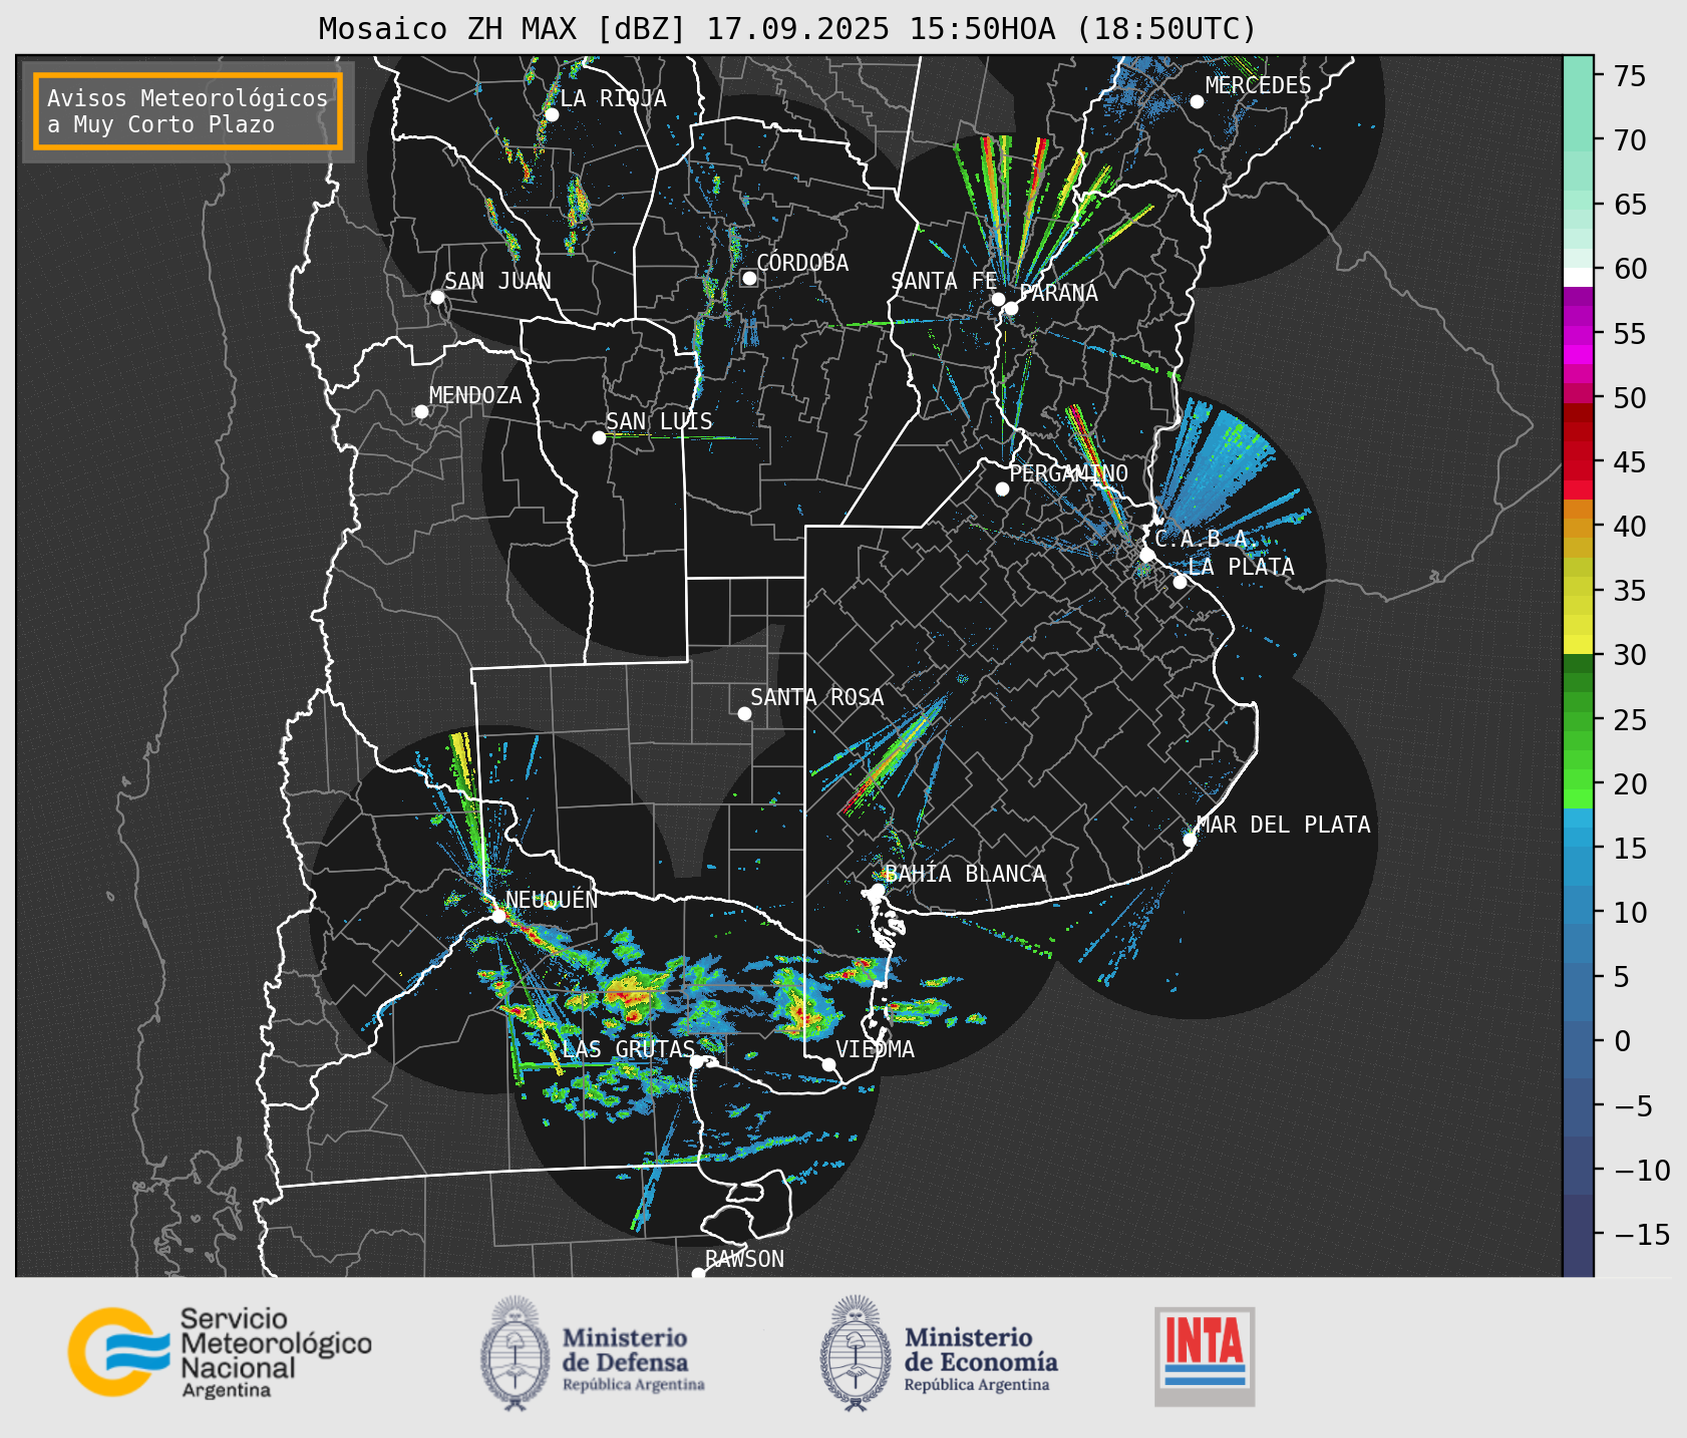Click the MAR DEL PLATA city label

point(1283,825)
